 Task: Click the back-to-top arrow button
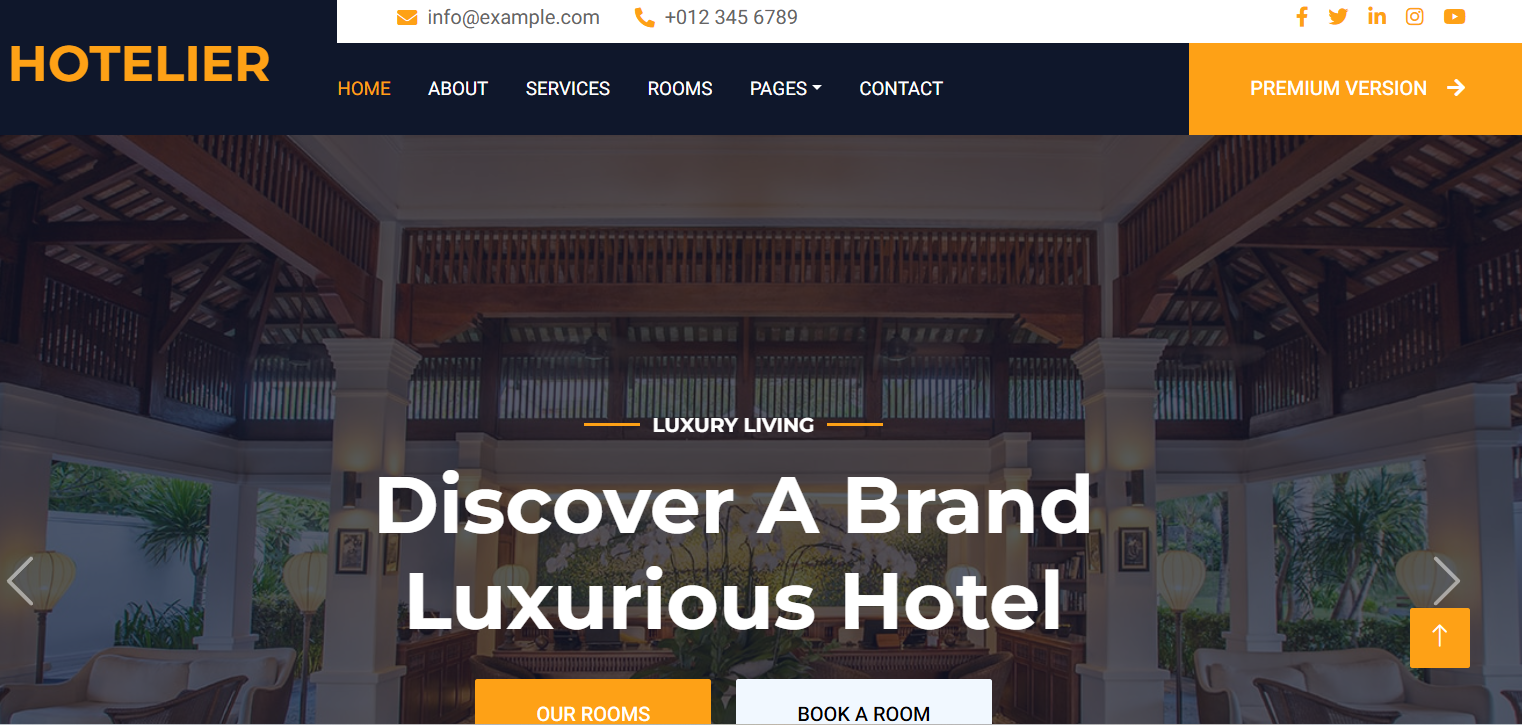[x=1440, y=638]
